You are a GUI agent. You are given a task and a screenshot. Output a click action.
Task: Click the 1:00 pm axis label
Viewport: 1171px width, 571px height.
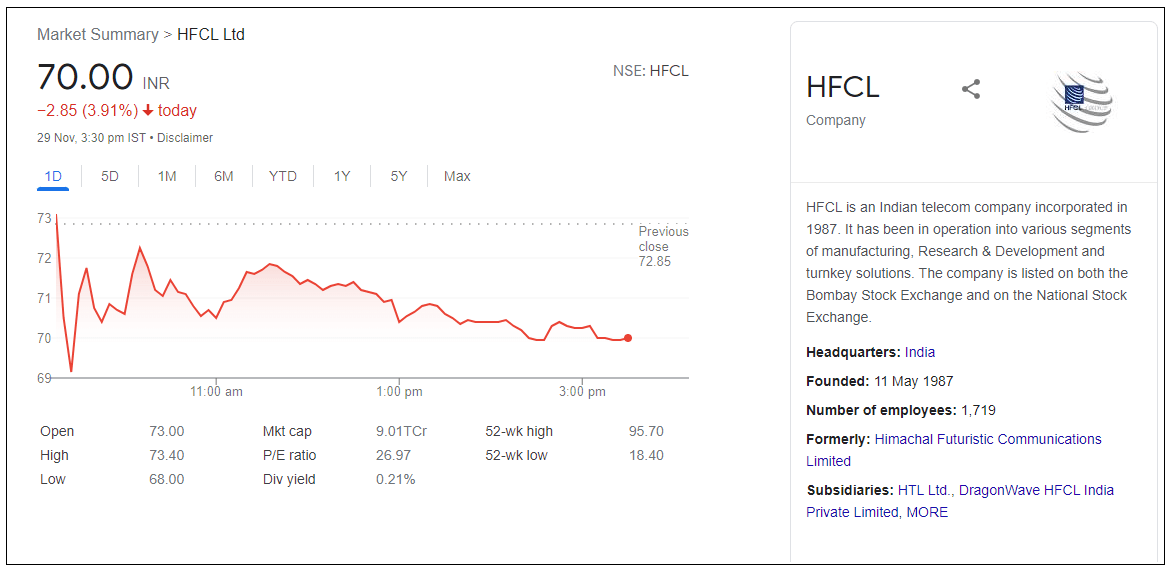point(400,392)
